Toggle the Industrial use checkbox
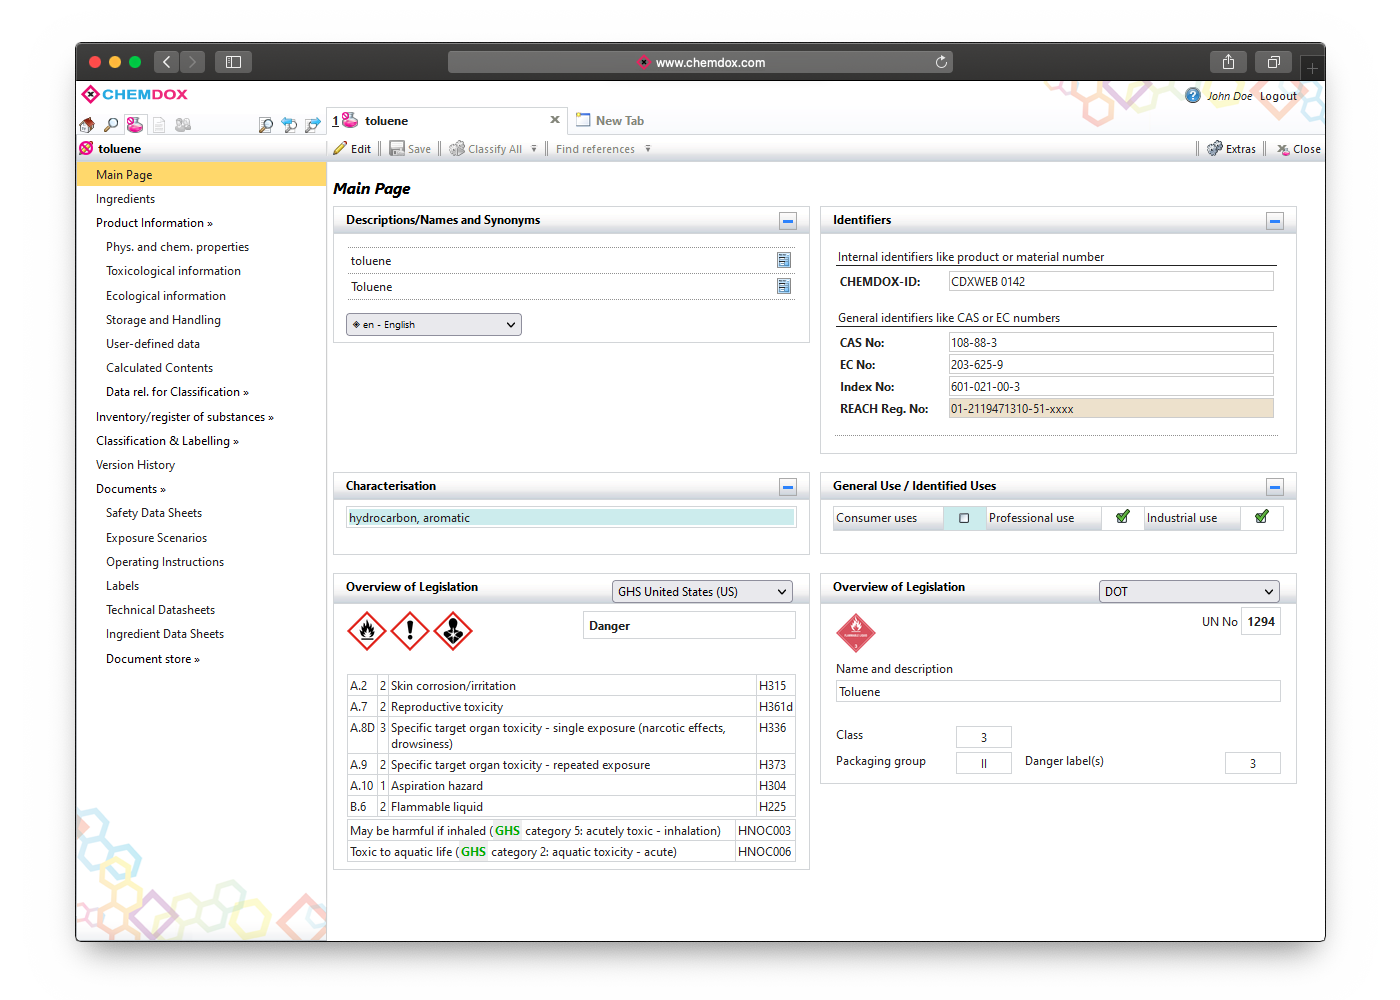 pyautogui.click(x=1262, y=517)
